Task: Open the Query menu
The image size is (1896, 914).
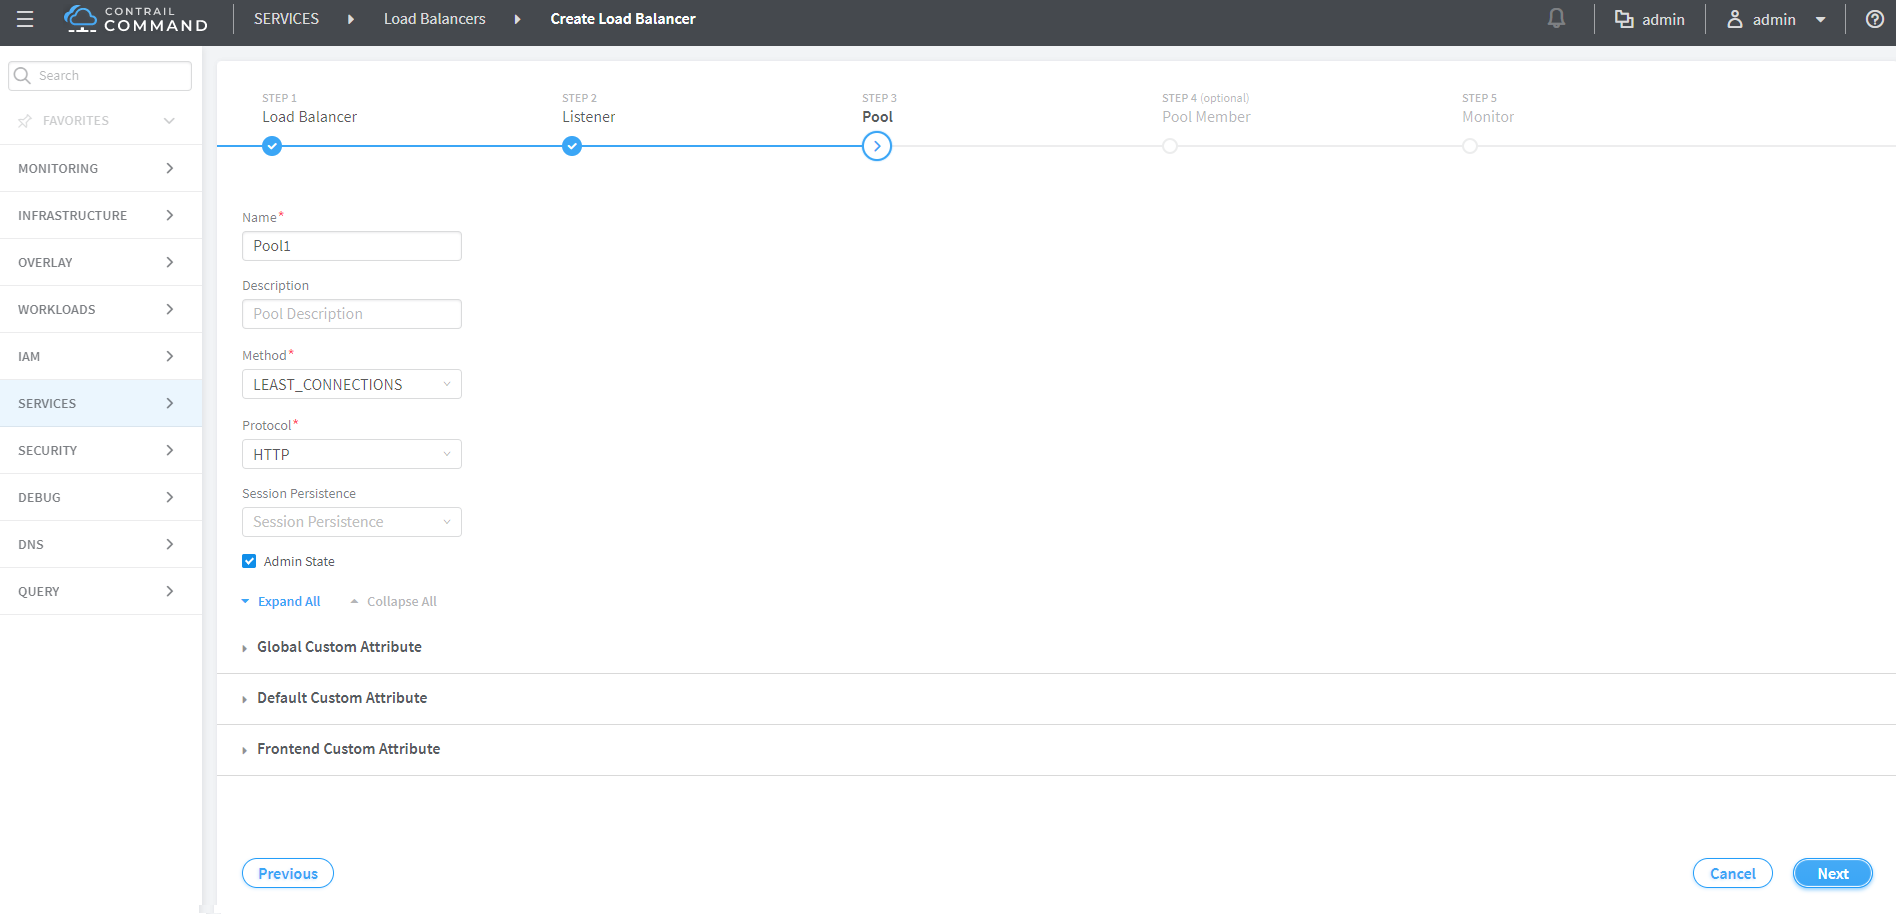Action: point(101,591)
